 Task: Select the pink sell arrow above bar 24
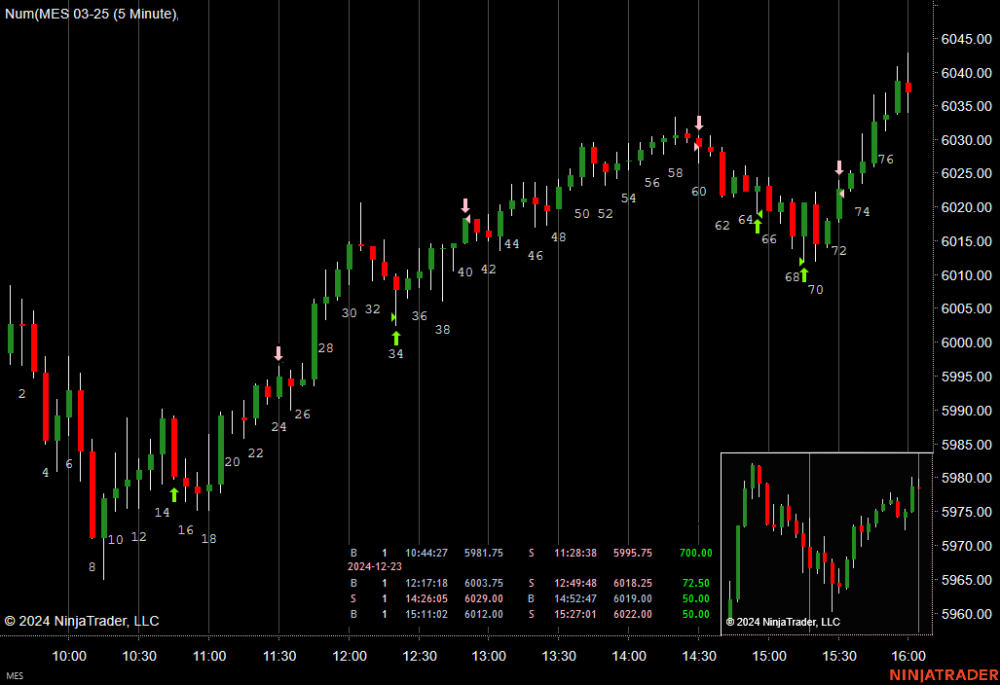[279, 354]
